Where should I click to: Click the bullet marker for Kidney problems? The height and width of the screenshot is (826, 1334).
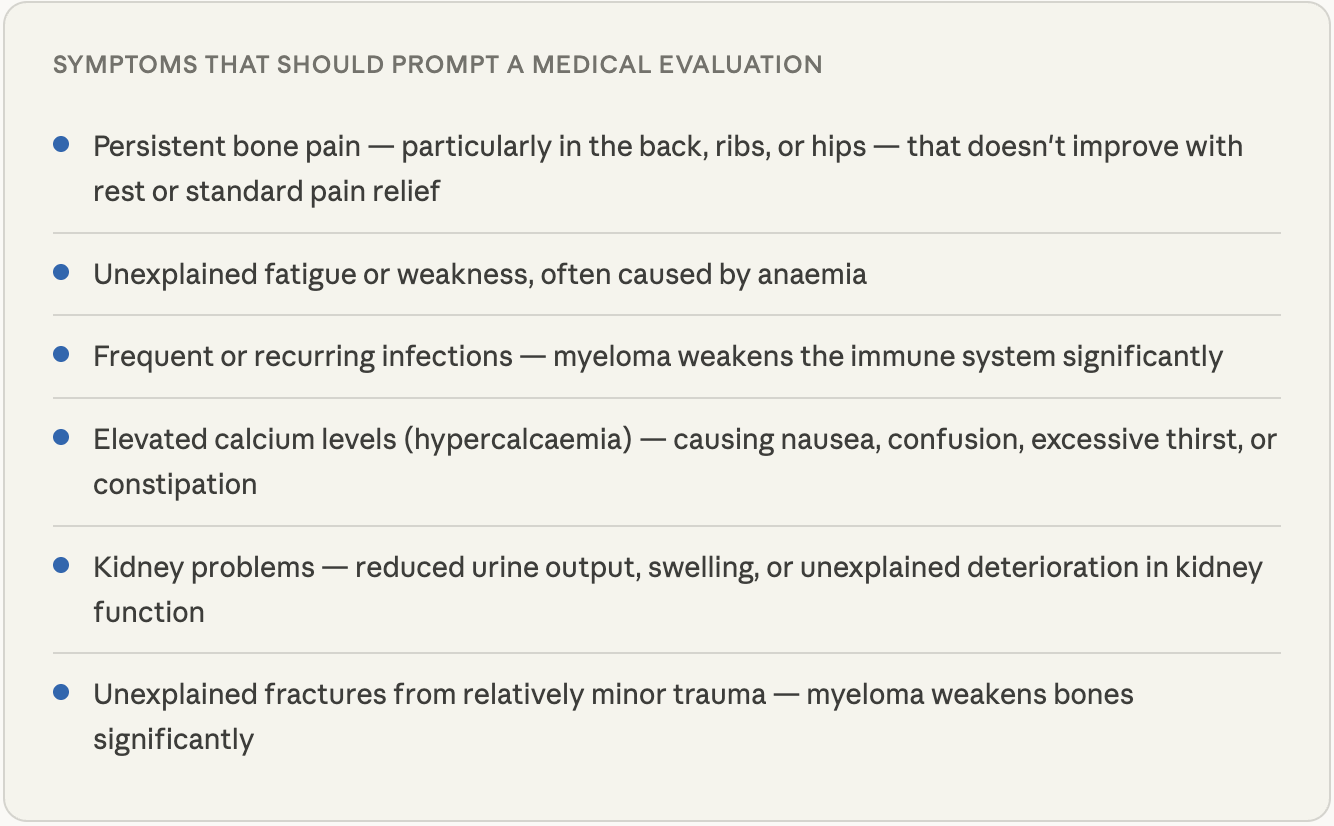(x=61, y=566)
